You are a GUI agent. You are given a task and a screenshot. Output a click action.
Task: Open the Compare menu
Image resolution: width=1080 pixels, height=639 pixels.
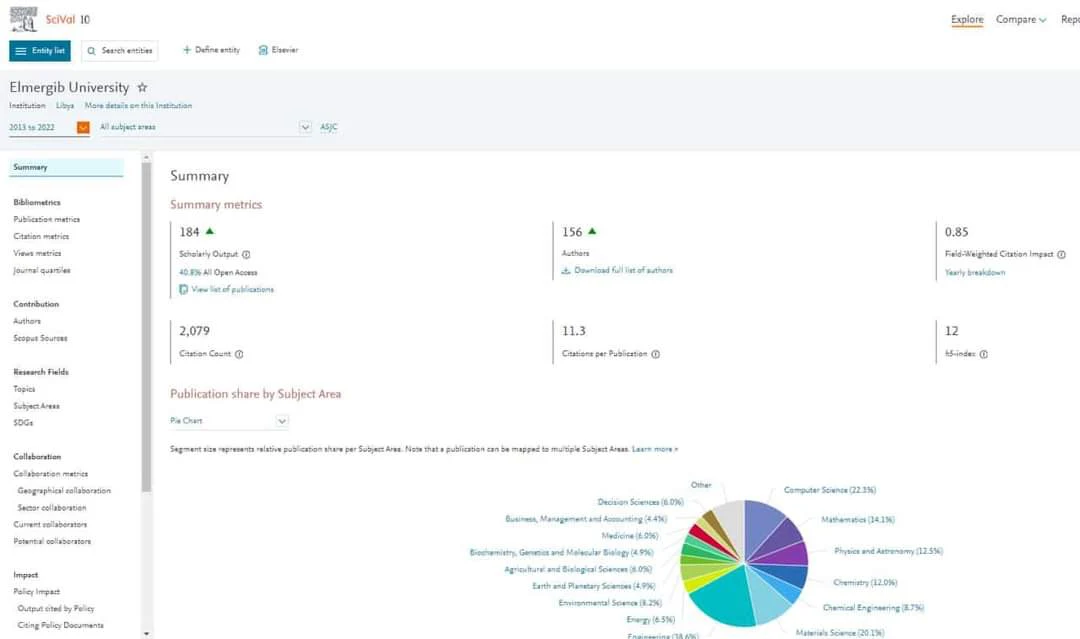(x=1021, y=19)
